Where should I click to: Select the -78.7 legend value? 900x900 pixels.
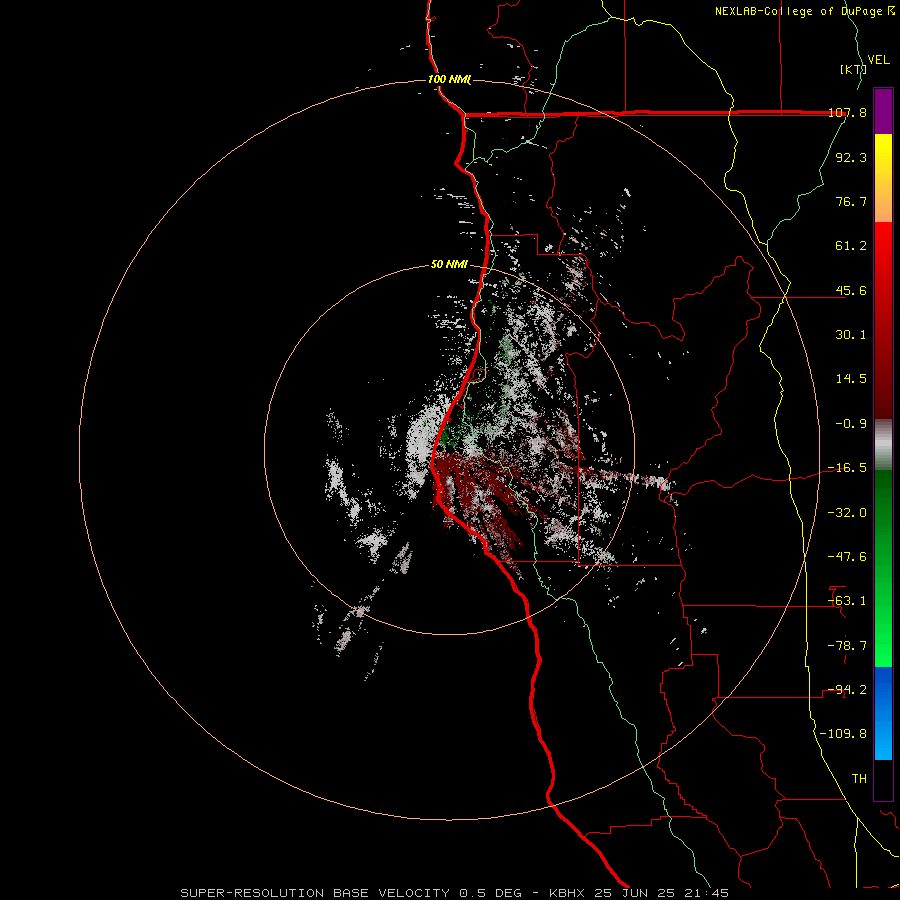(x=847, y=646)
